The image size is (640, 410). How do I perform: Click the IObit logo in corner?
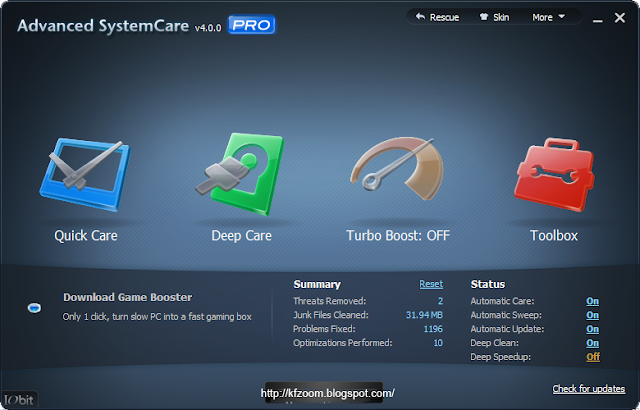tap(19, 400)
